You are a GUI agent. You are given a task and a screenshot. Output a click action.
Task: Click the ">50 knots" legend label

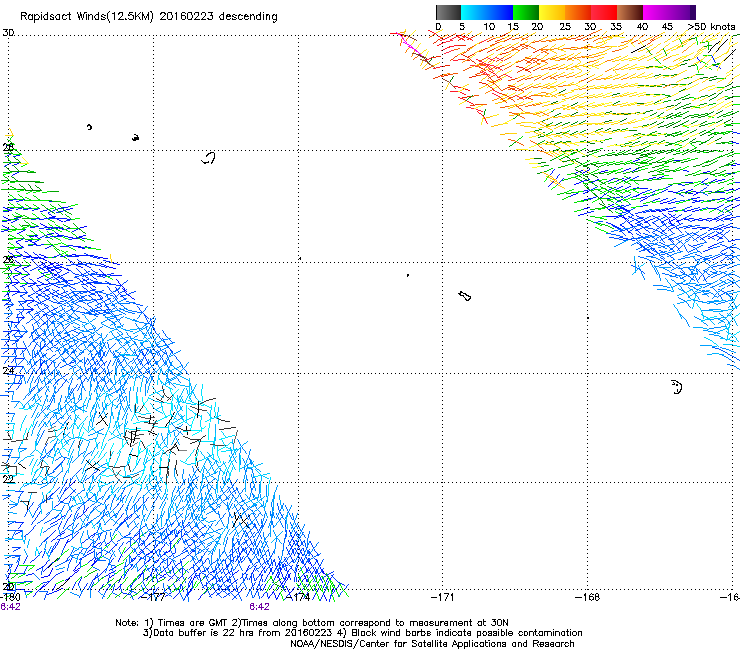[711, 27]
